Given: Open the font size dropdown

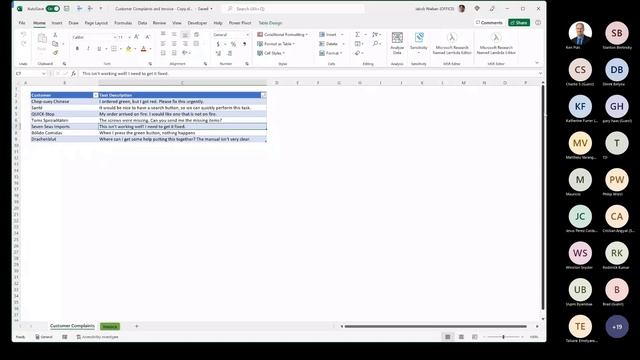Looking at the screenshot, I should click(129, 37).
